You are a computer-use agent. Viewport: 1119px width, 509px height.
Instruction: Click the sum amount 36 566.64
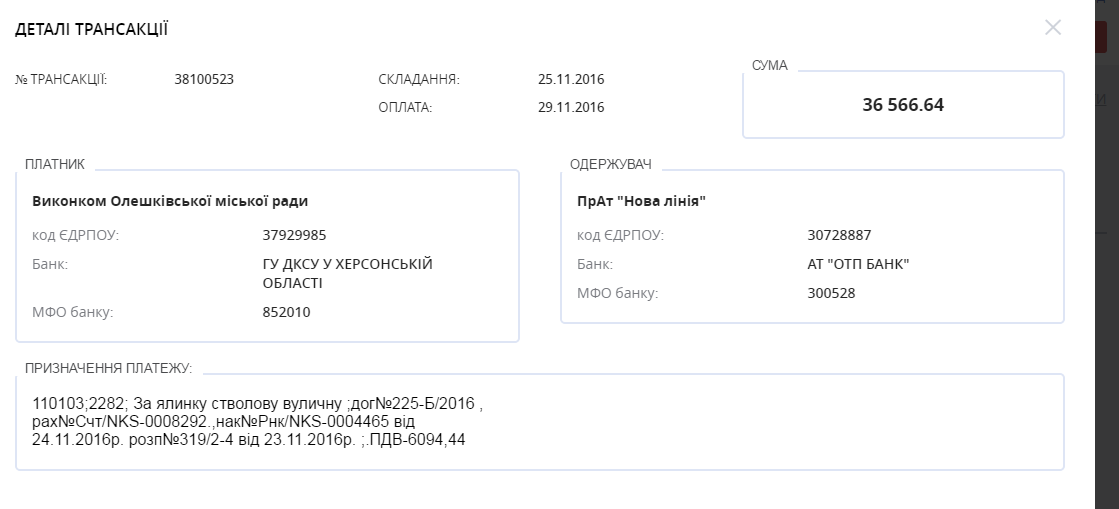(x=903, y=105)
